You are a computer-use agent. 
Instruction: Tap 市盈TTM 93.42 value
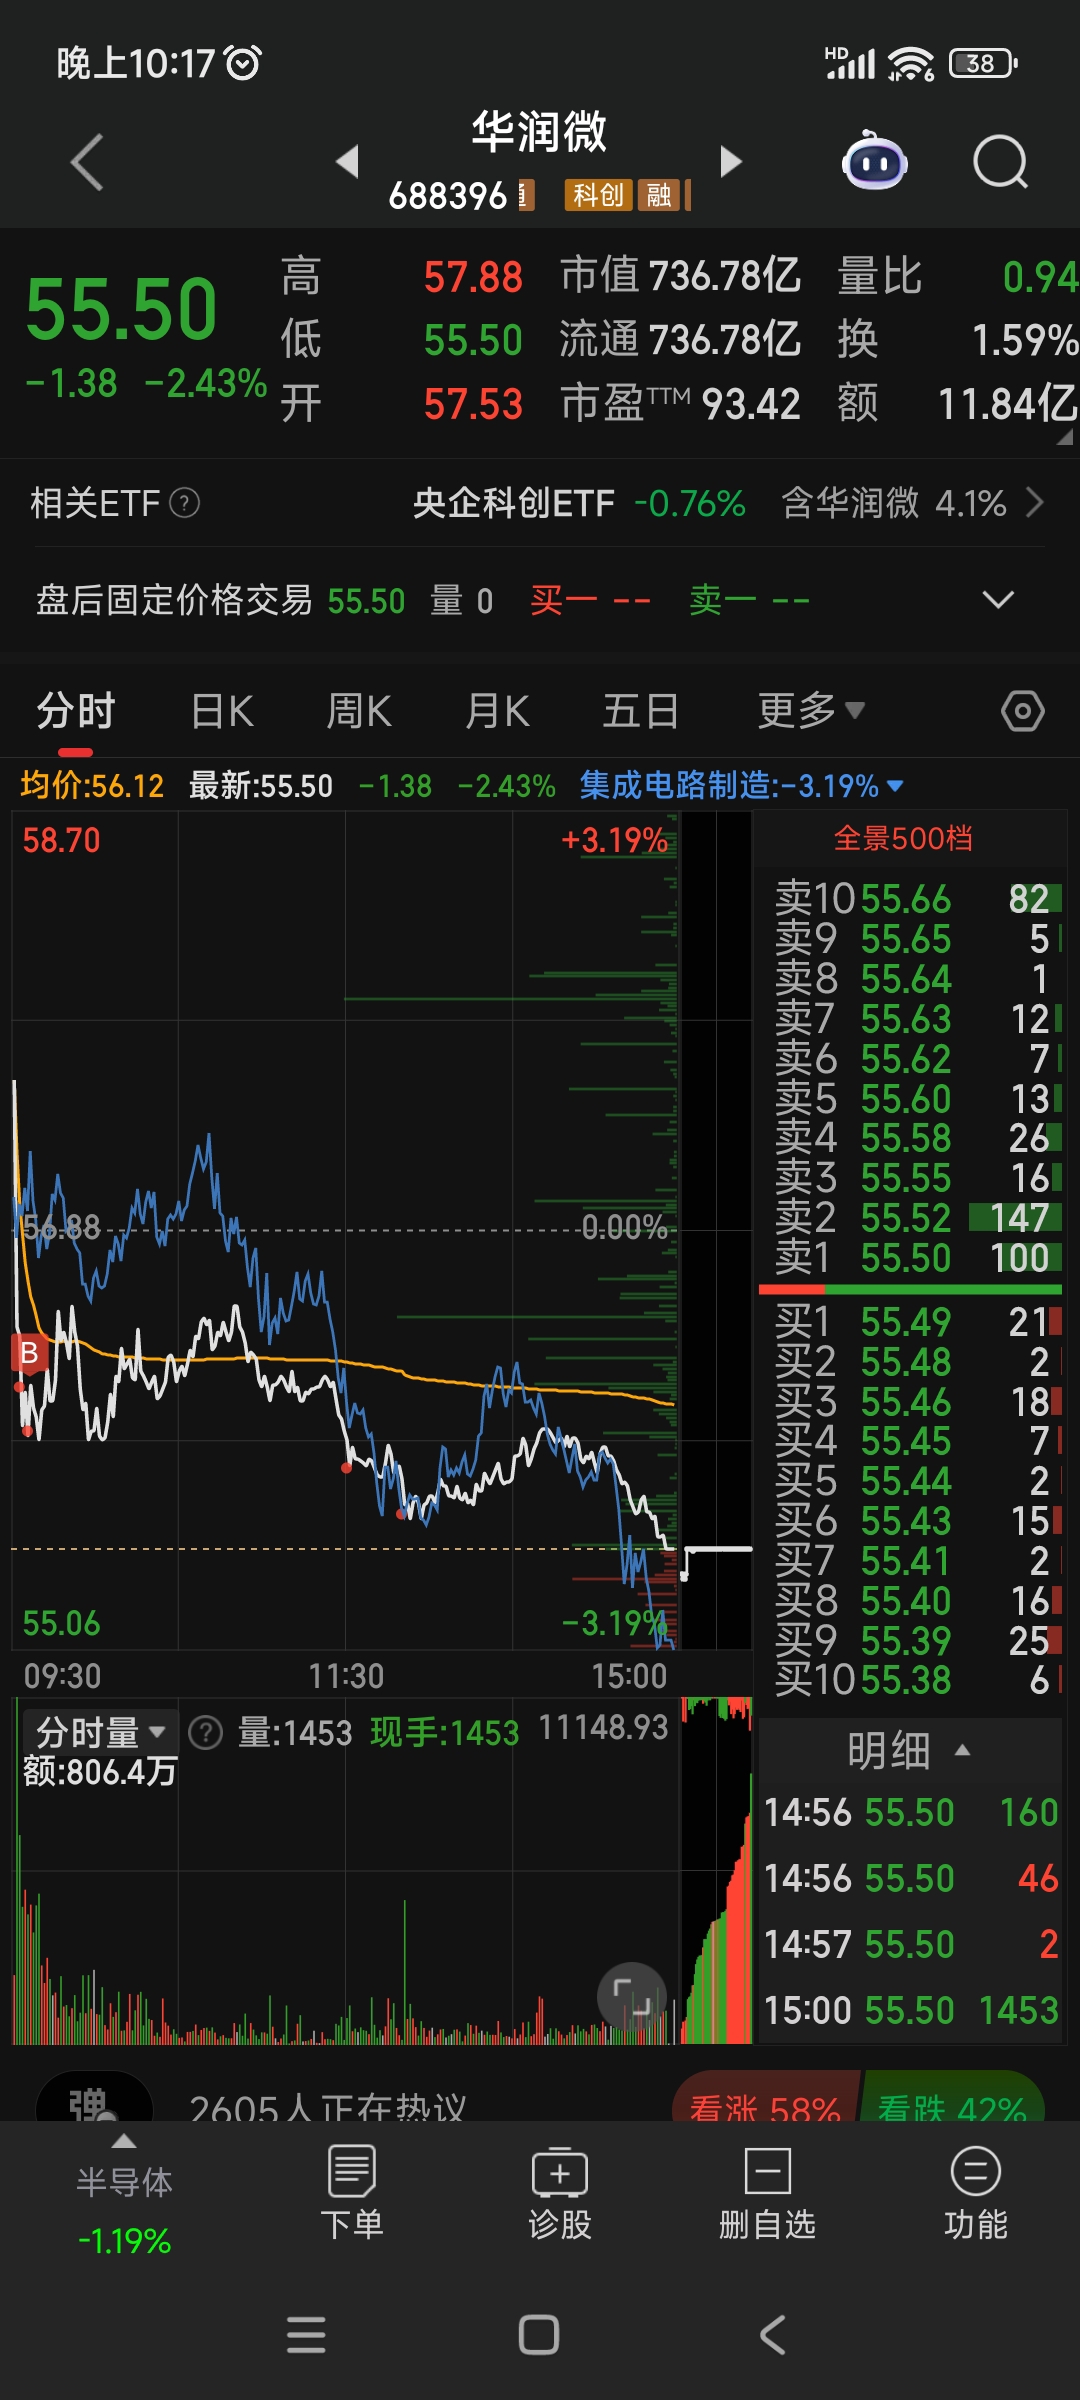click(x=681, y=404)
